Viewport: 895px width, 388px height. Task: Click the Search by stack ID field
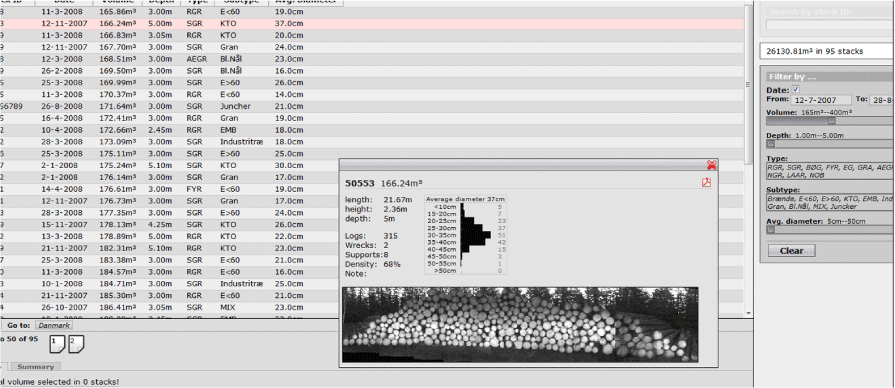click(x=830, y=25)
